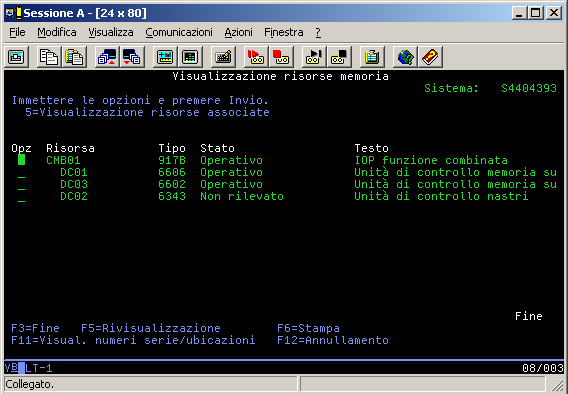568x394 pixels.
Task: Click cursor position 08/003 indicator
Action: point(543,368)
